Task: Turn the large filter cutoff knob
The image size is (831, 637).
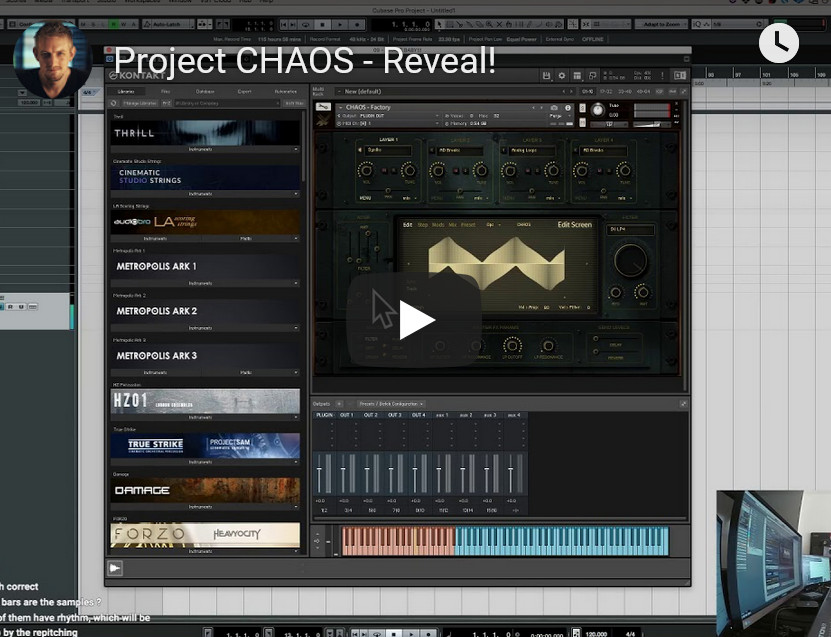Action: [x=630, y=260]
